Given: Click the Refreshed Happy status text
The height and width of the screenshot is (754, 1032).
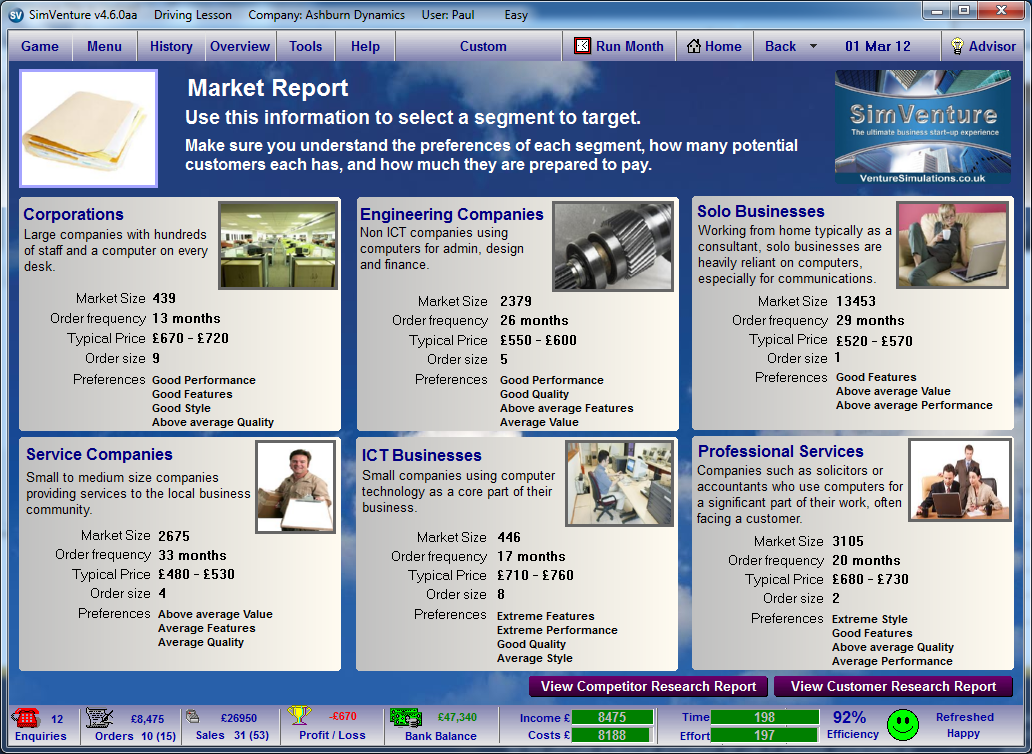Looking at the screenshot, I should pyautogui.click(x=964, y=725).
